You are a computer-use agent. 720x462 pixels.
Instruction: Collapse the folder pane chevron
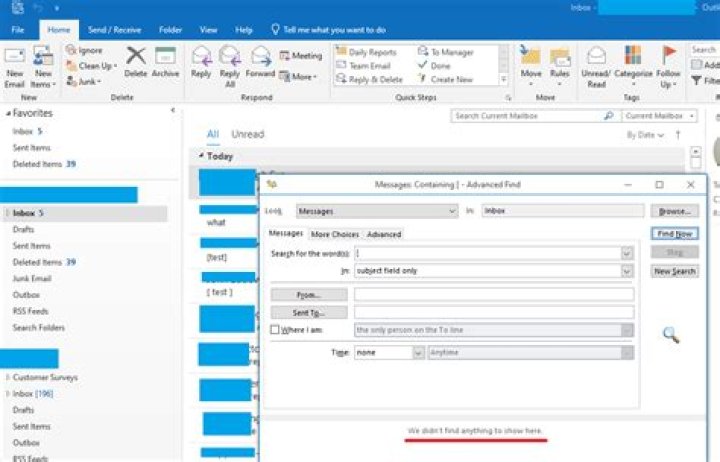pos(173,110)
